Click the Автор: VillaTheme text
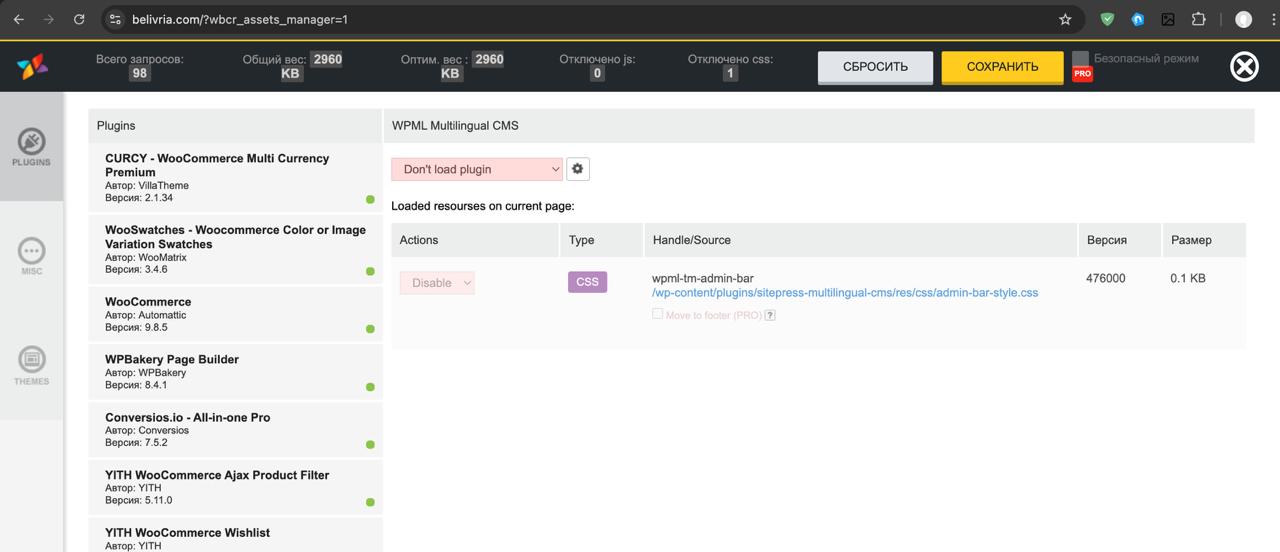 click(x=147, y=185)
